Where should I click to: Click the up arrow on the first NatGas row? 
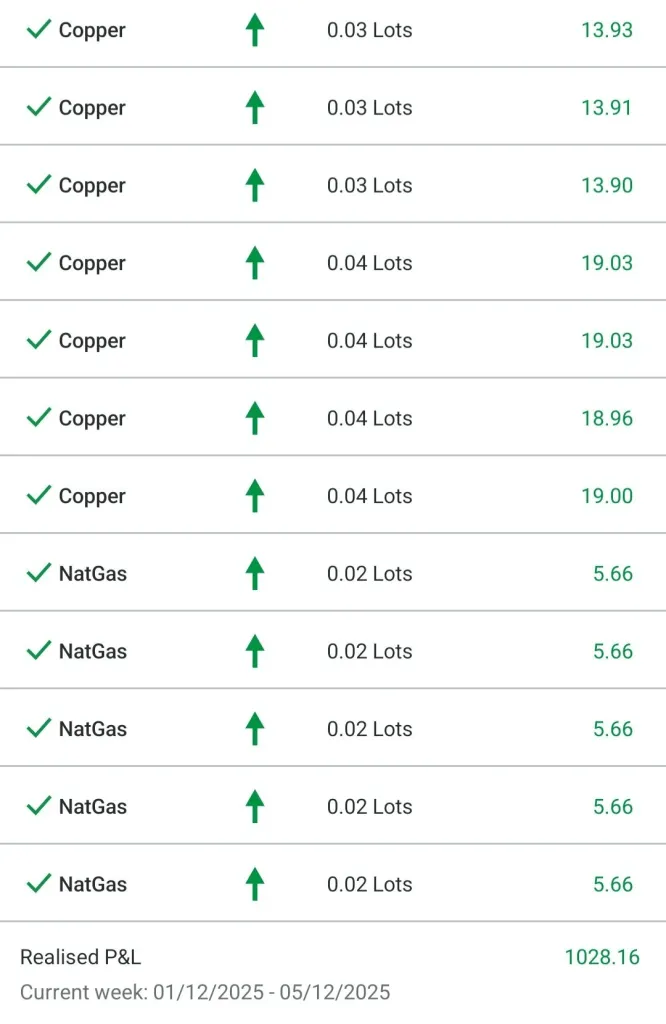point(255,573)
